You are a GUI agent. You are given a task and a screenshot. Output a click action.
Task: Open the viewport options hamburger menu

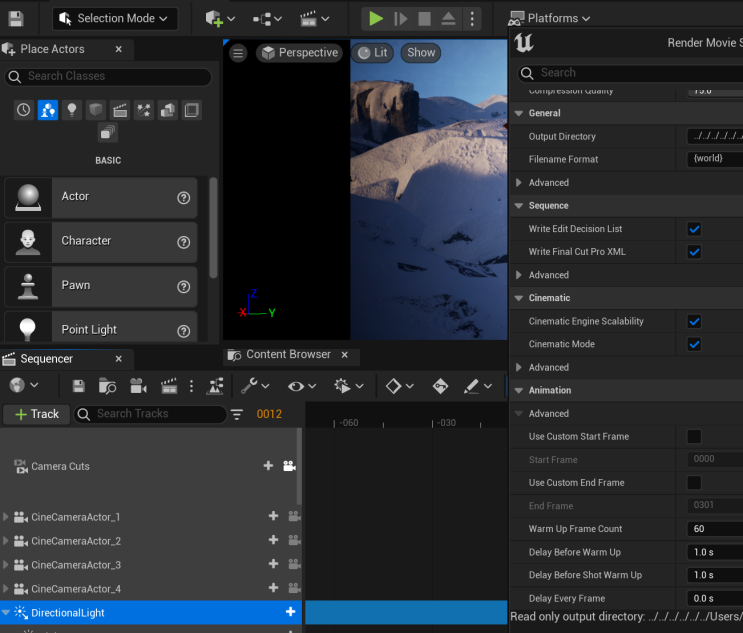(x=238, y=53)
